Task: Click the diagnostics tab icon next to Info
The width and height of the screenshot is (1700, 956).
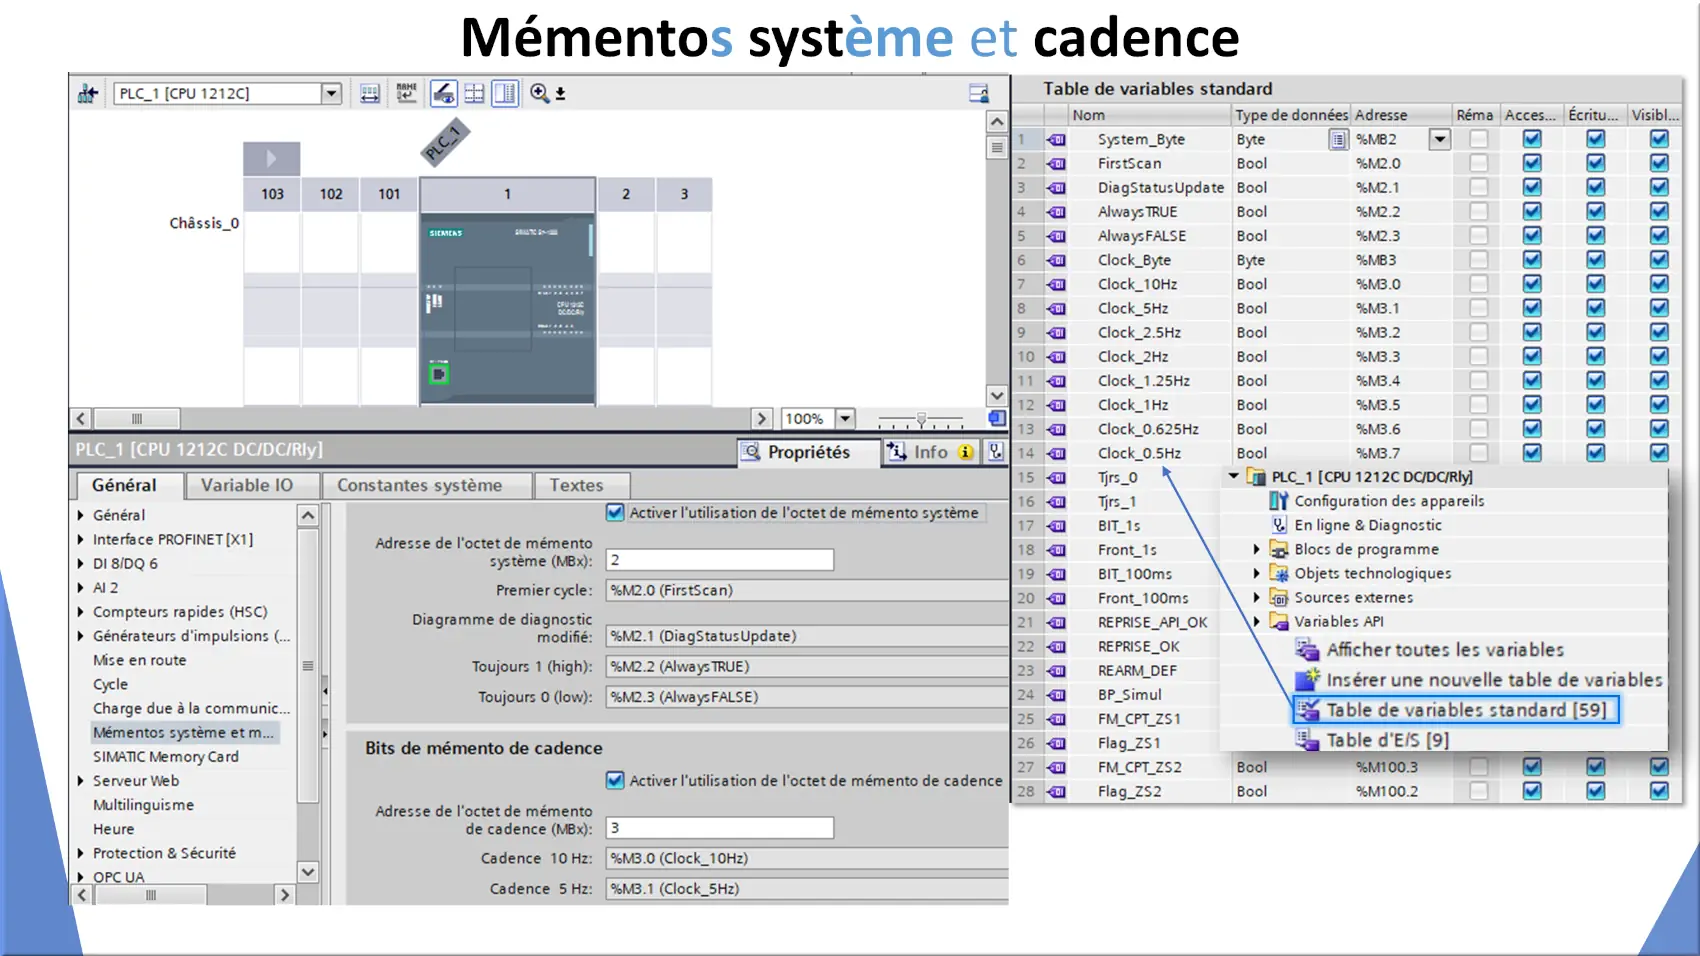Action: [x=995, y=452]
